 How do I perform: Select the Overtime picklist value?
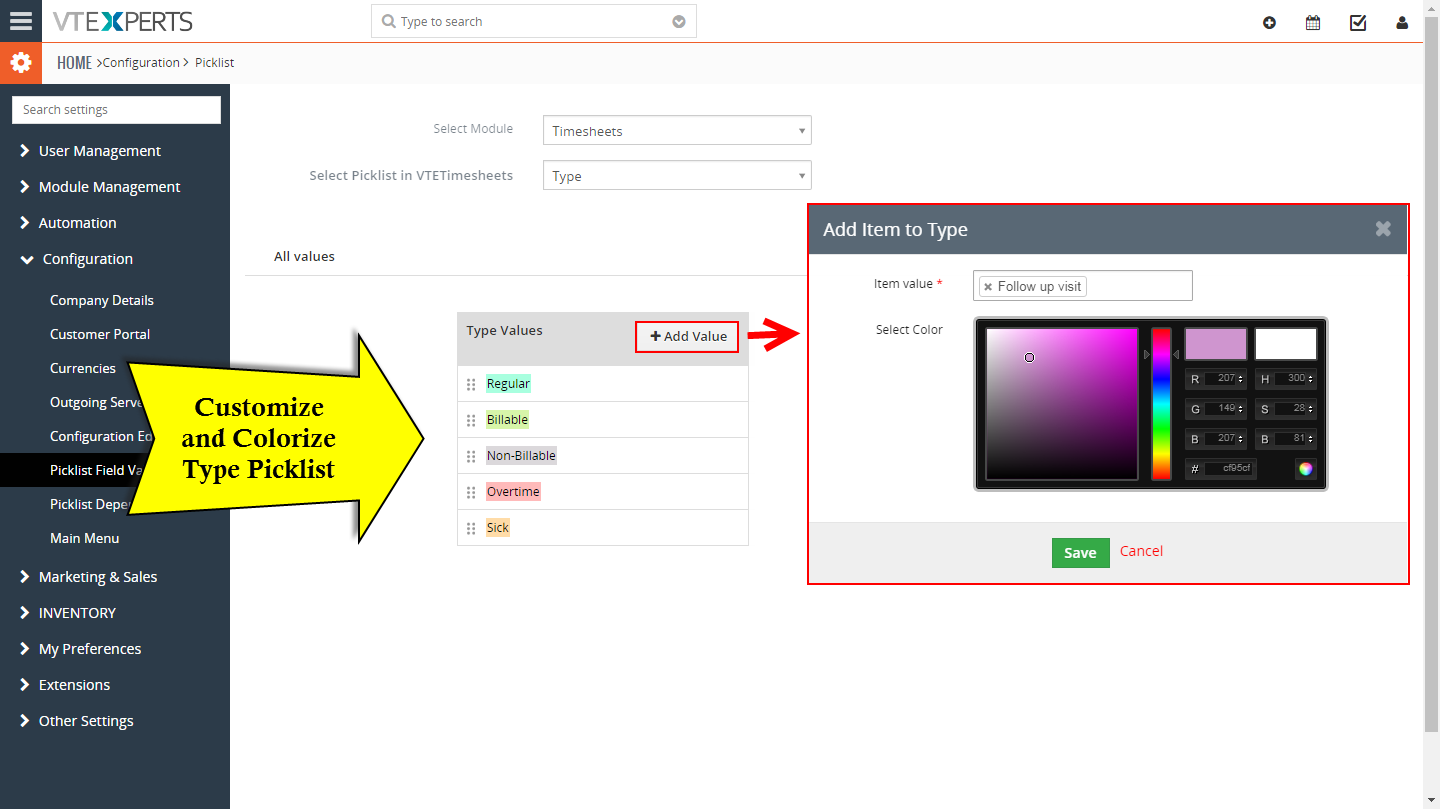(513, 492)
